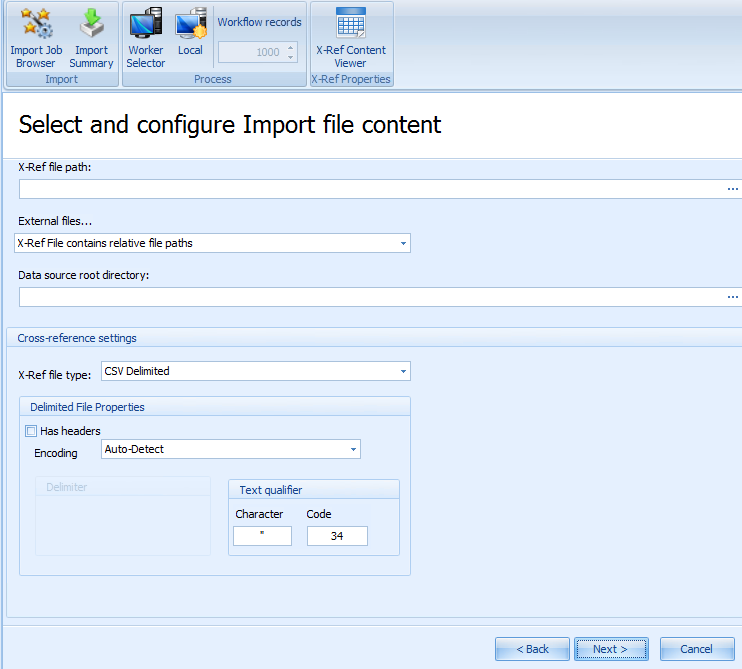Launch the Worker Selector
Image resolution: width=742 pixels, height=669 pixels.
coord(145,38)
